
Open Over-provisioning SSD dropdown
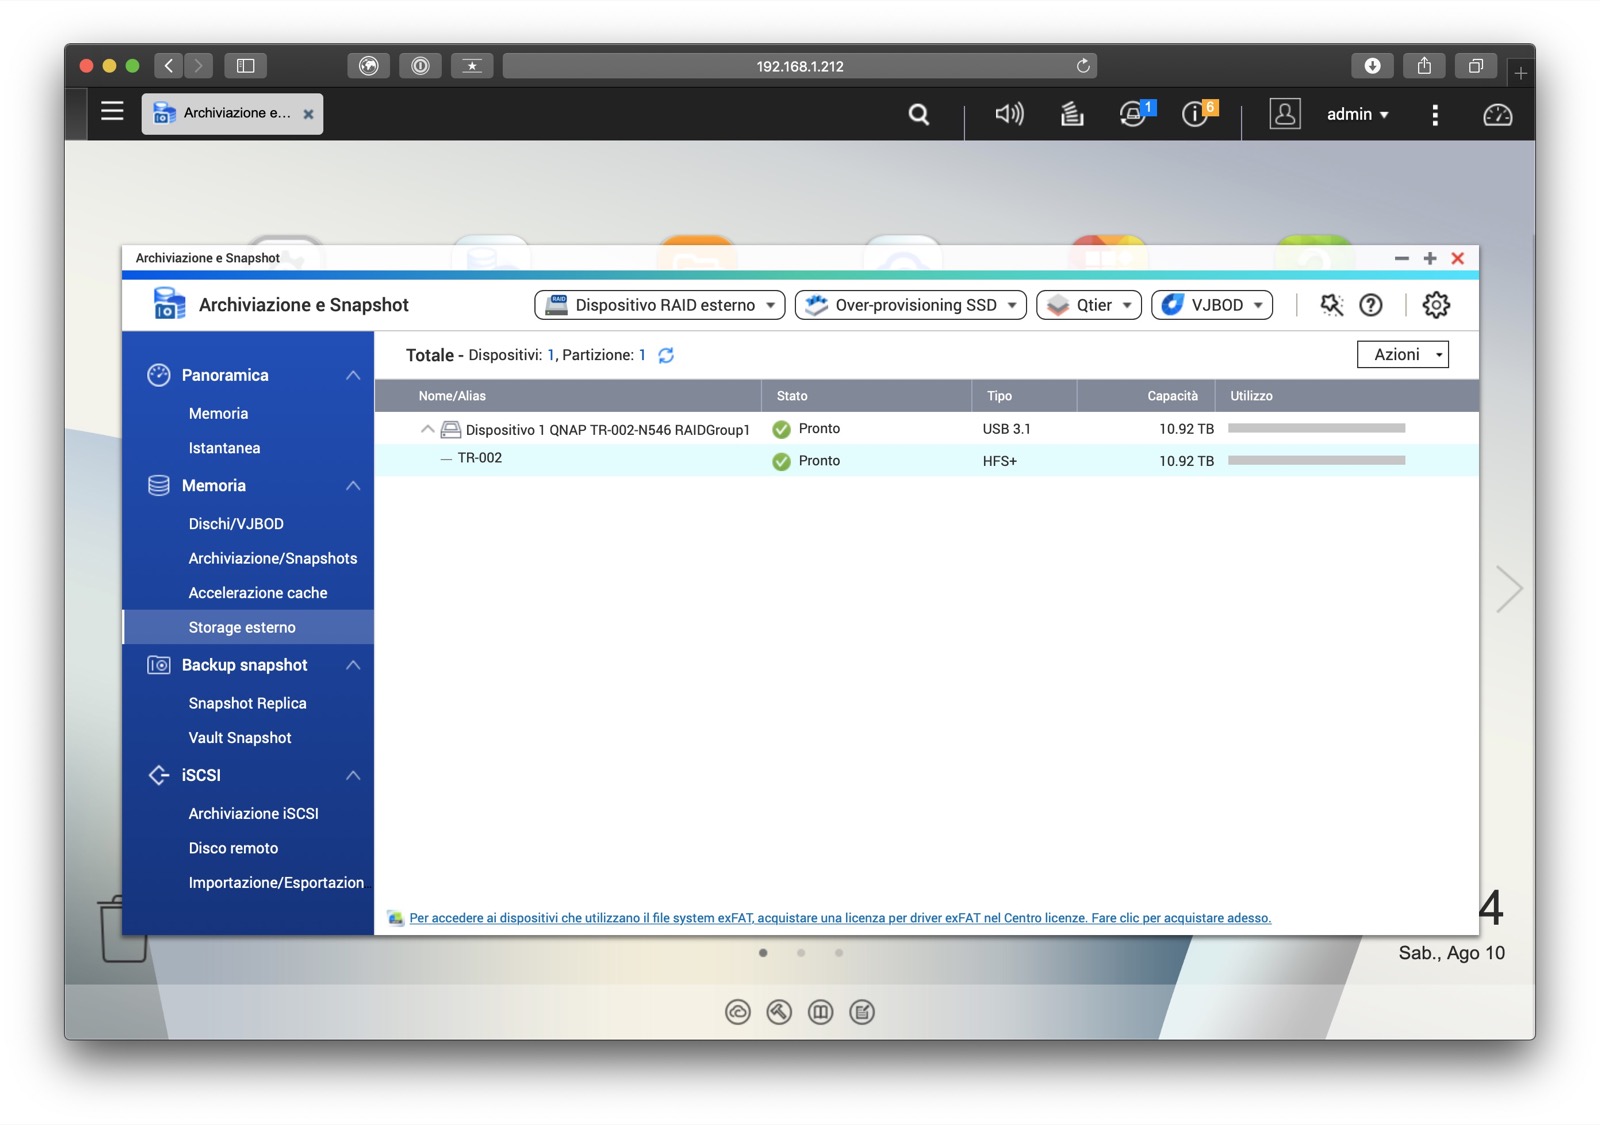(911, 305)
